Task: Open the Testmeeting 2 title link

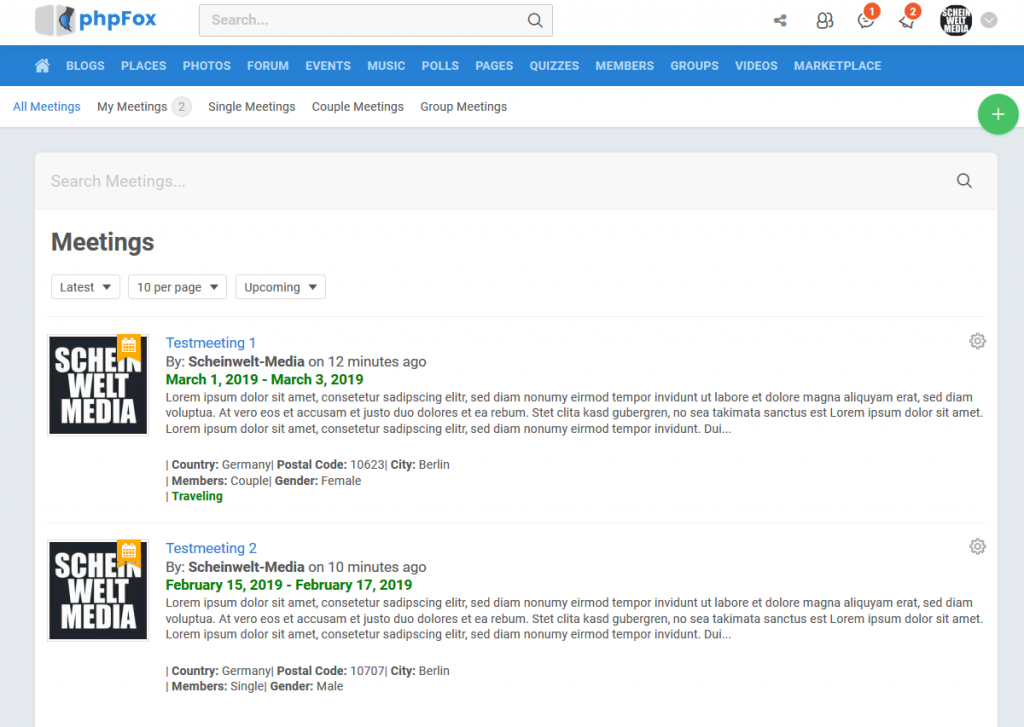Action: pyautogui.click(x=211, y=548)
